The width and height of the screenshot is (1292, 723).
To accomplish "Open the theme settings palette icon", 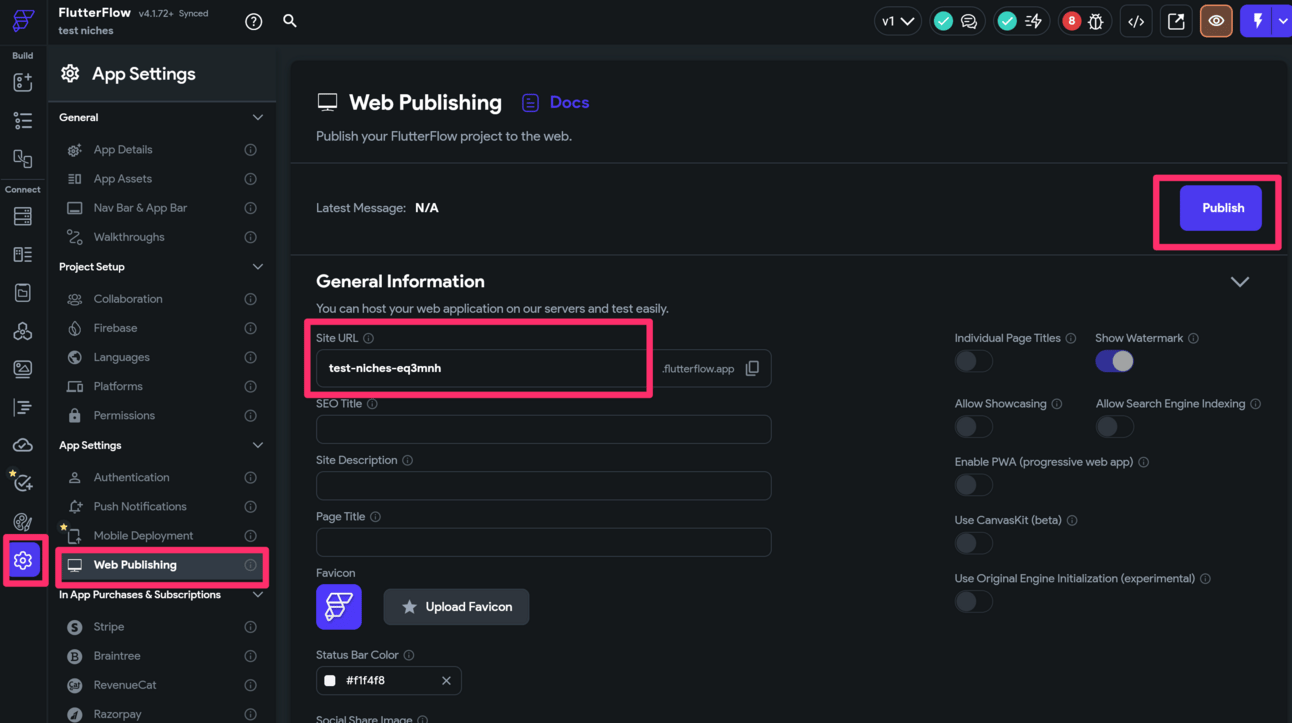I will tap(23, 522).
